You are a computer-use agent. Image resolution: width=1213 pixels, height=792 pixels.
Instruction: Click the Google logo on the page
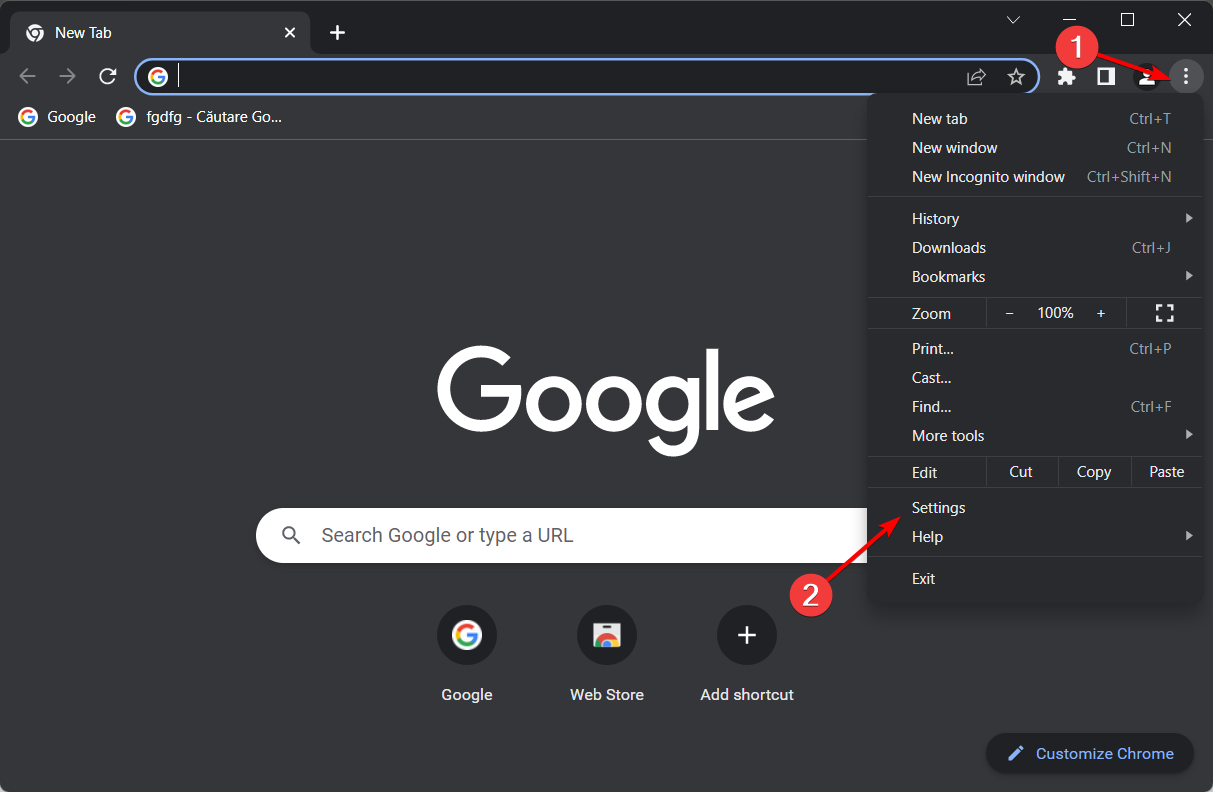(606, 400)
